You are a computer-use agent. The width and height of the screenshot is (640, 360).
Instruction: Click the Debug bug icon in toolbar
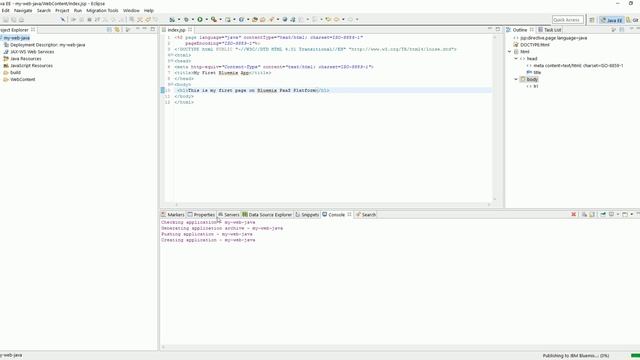186,19
